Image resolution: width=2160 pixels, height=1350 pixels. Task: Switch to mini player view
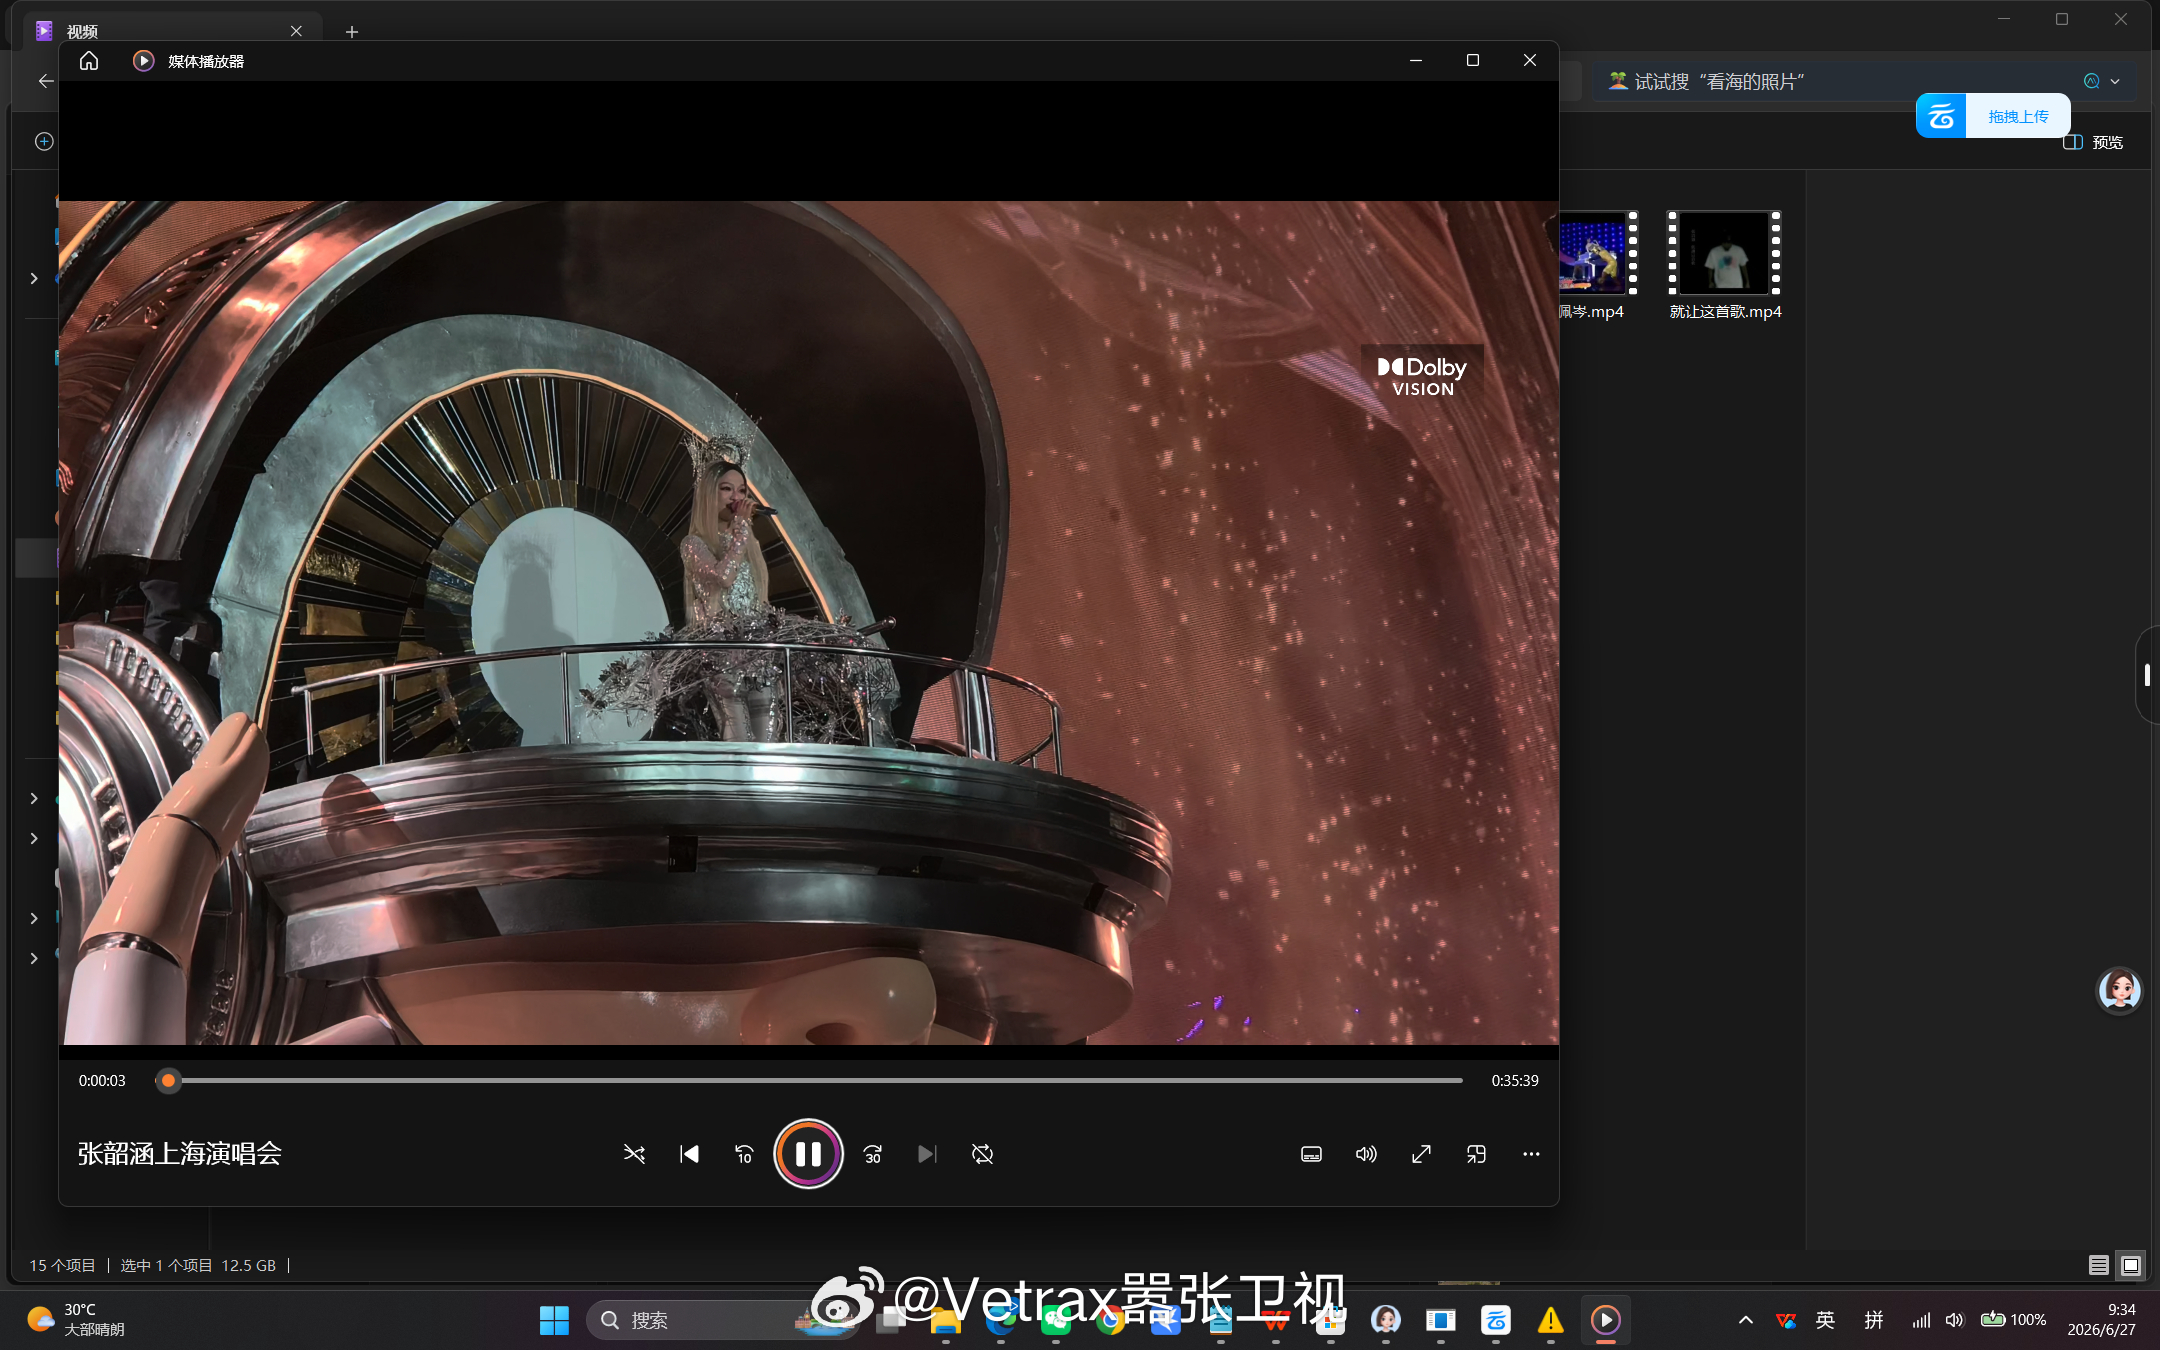(x=1476, y=1154)
